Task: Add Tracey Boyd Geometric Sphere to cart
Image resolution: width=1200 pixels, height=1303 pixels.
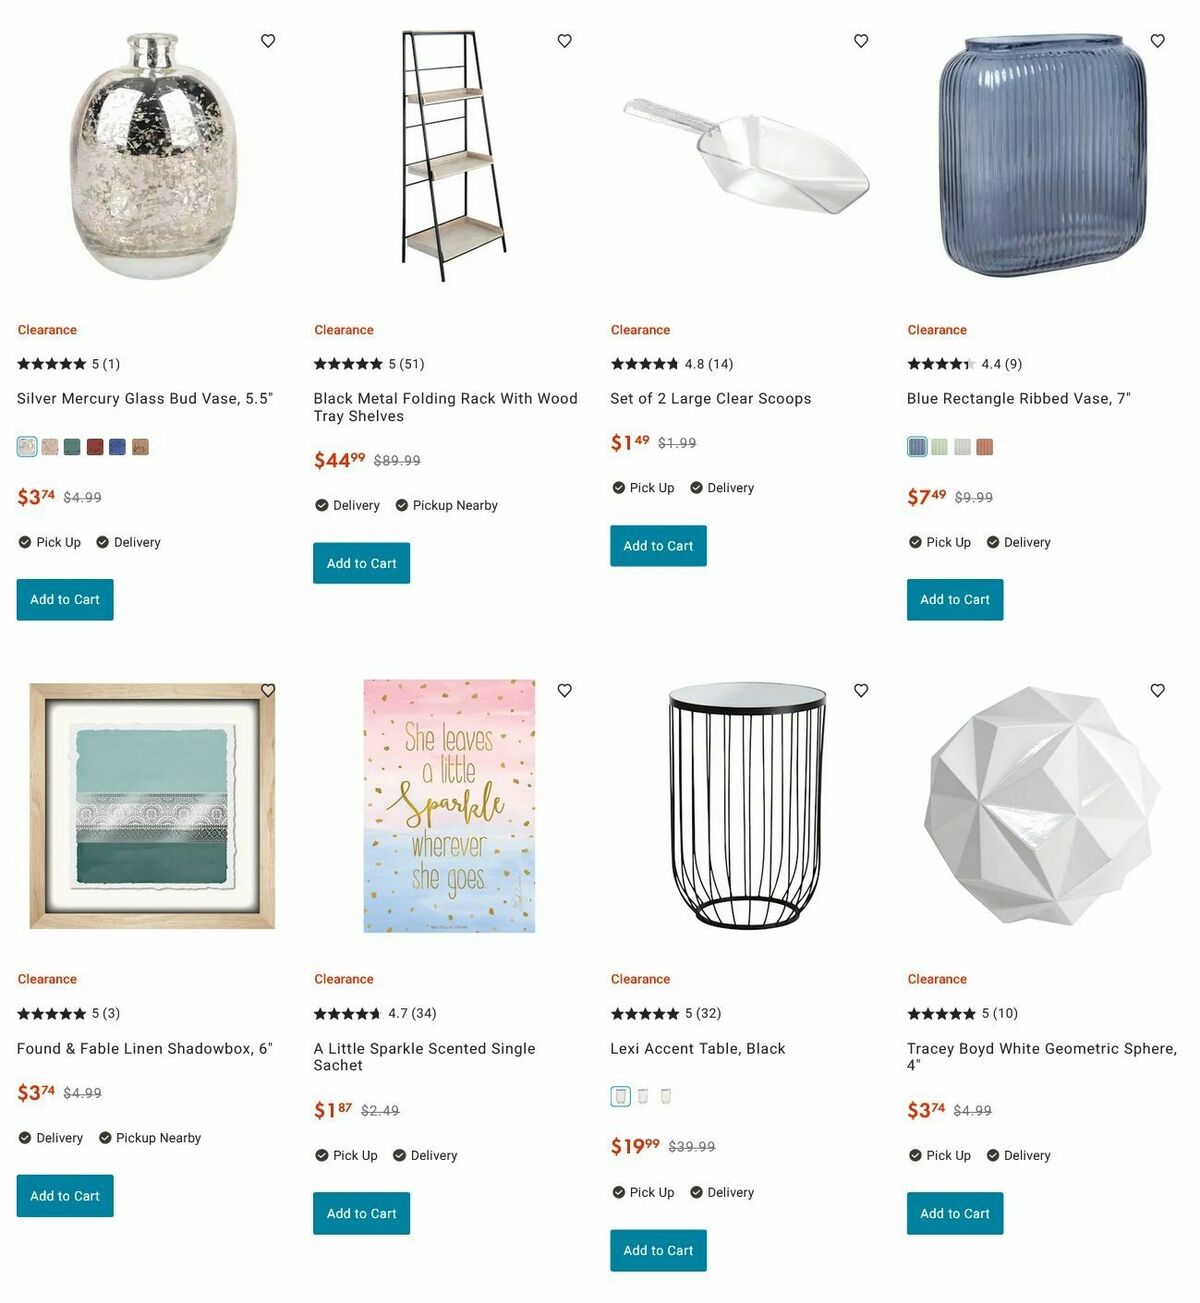Action: click(x=954, y=1213)
